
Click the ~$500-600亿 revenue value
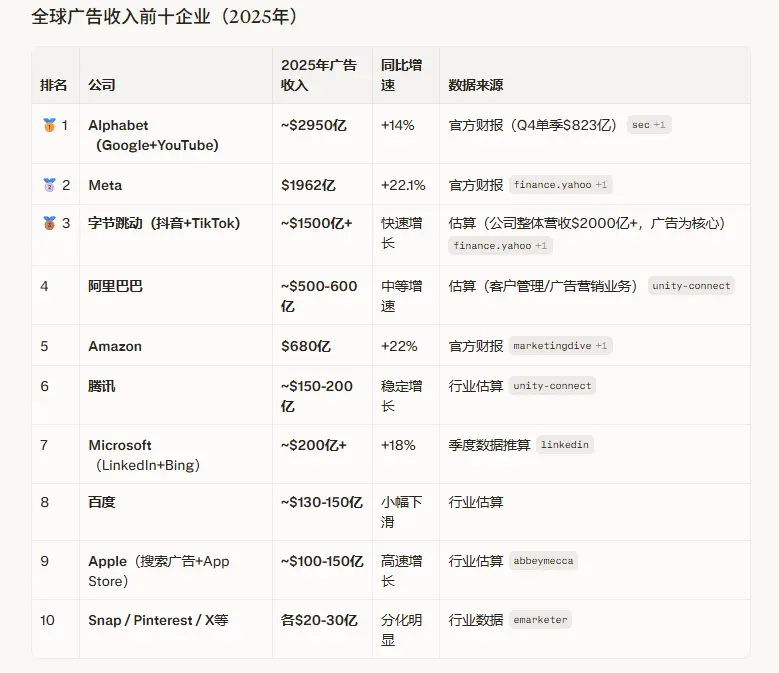pyautogui.click(x=319, y=296)
